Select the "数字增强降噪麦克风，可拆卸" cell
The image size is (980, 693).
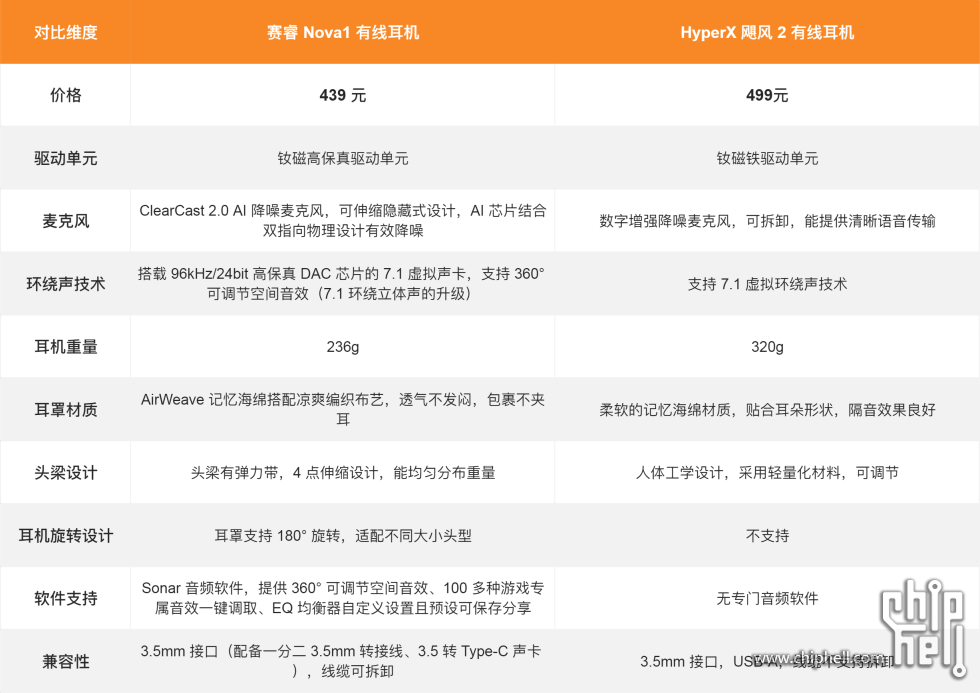point(767,221)
